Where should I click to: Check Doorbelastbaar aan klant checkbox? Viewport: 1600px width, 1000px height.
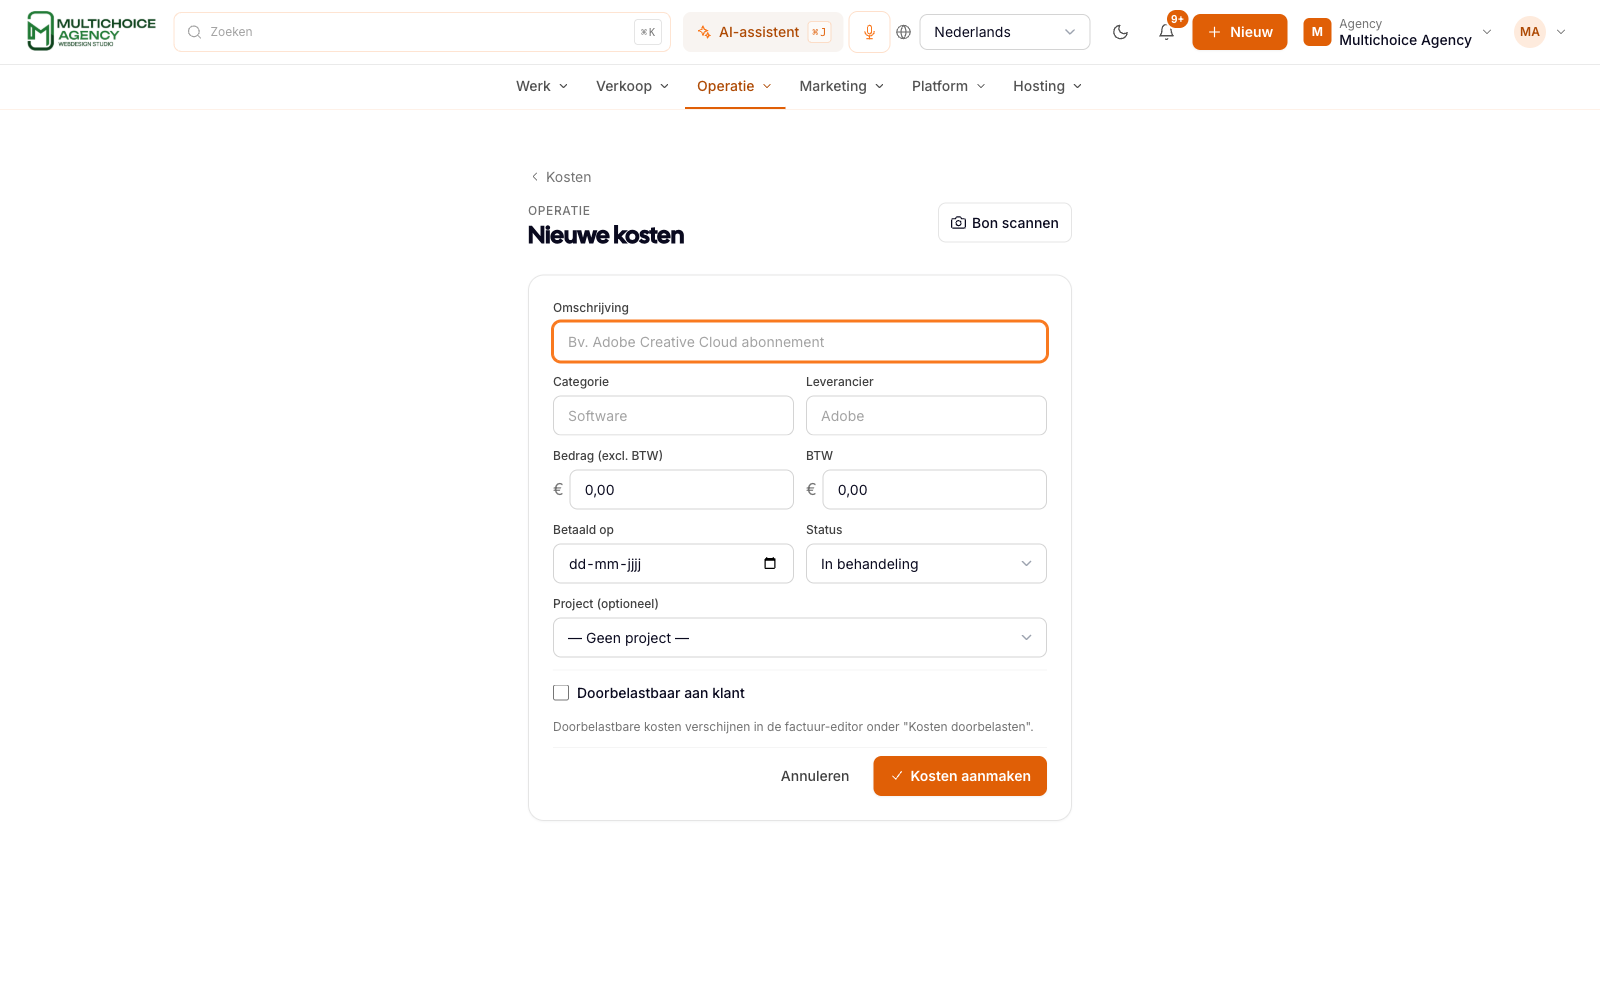(x=561, y=693)
